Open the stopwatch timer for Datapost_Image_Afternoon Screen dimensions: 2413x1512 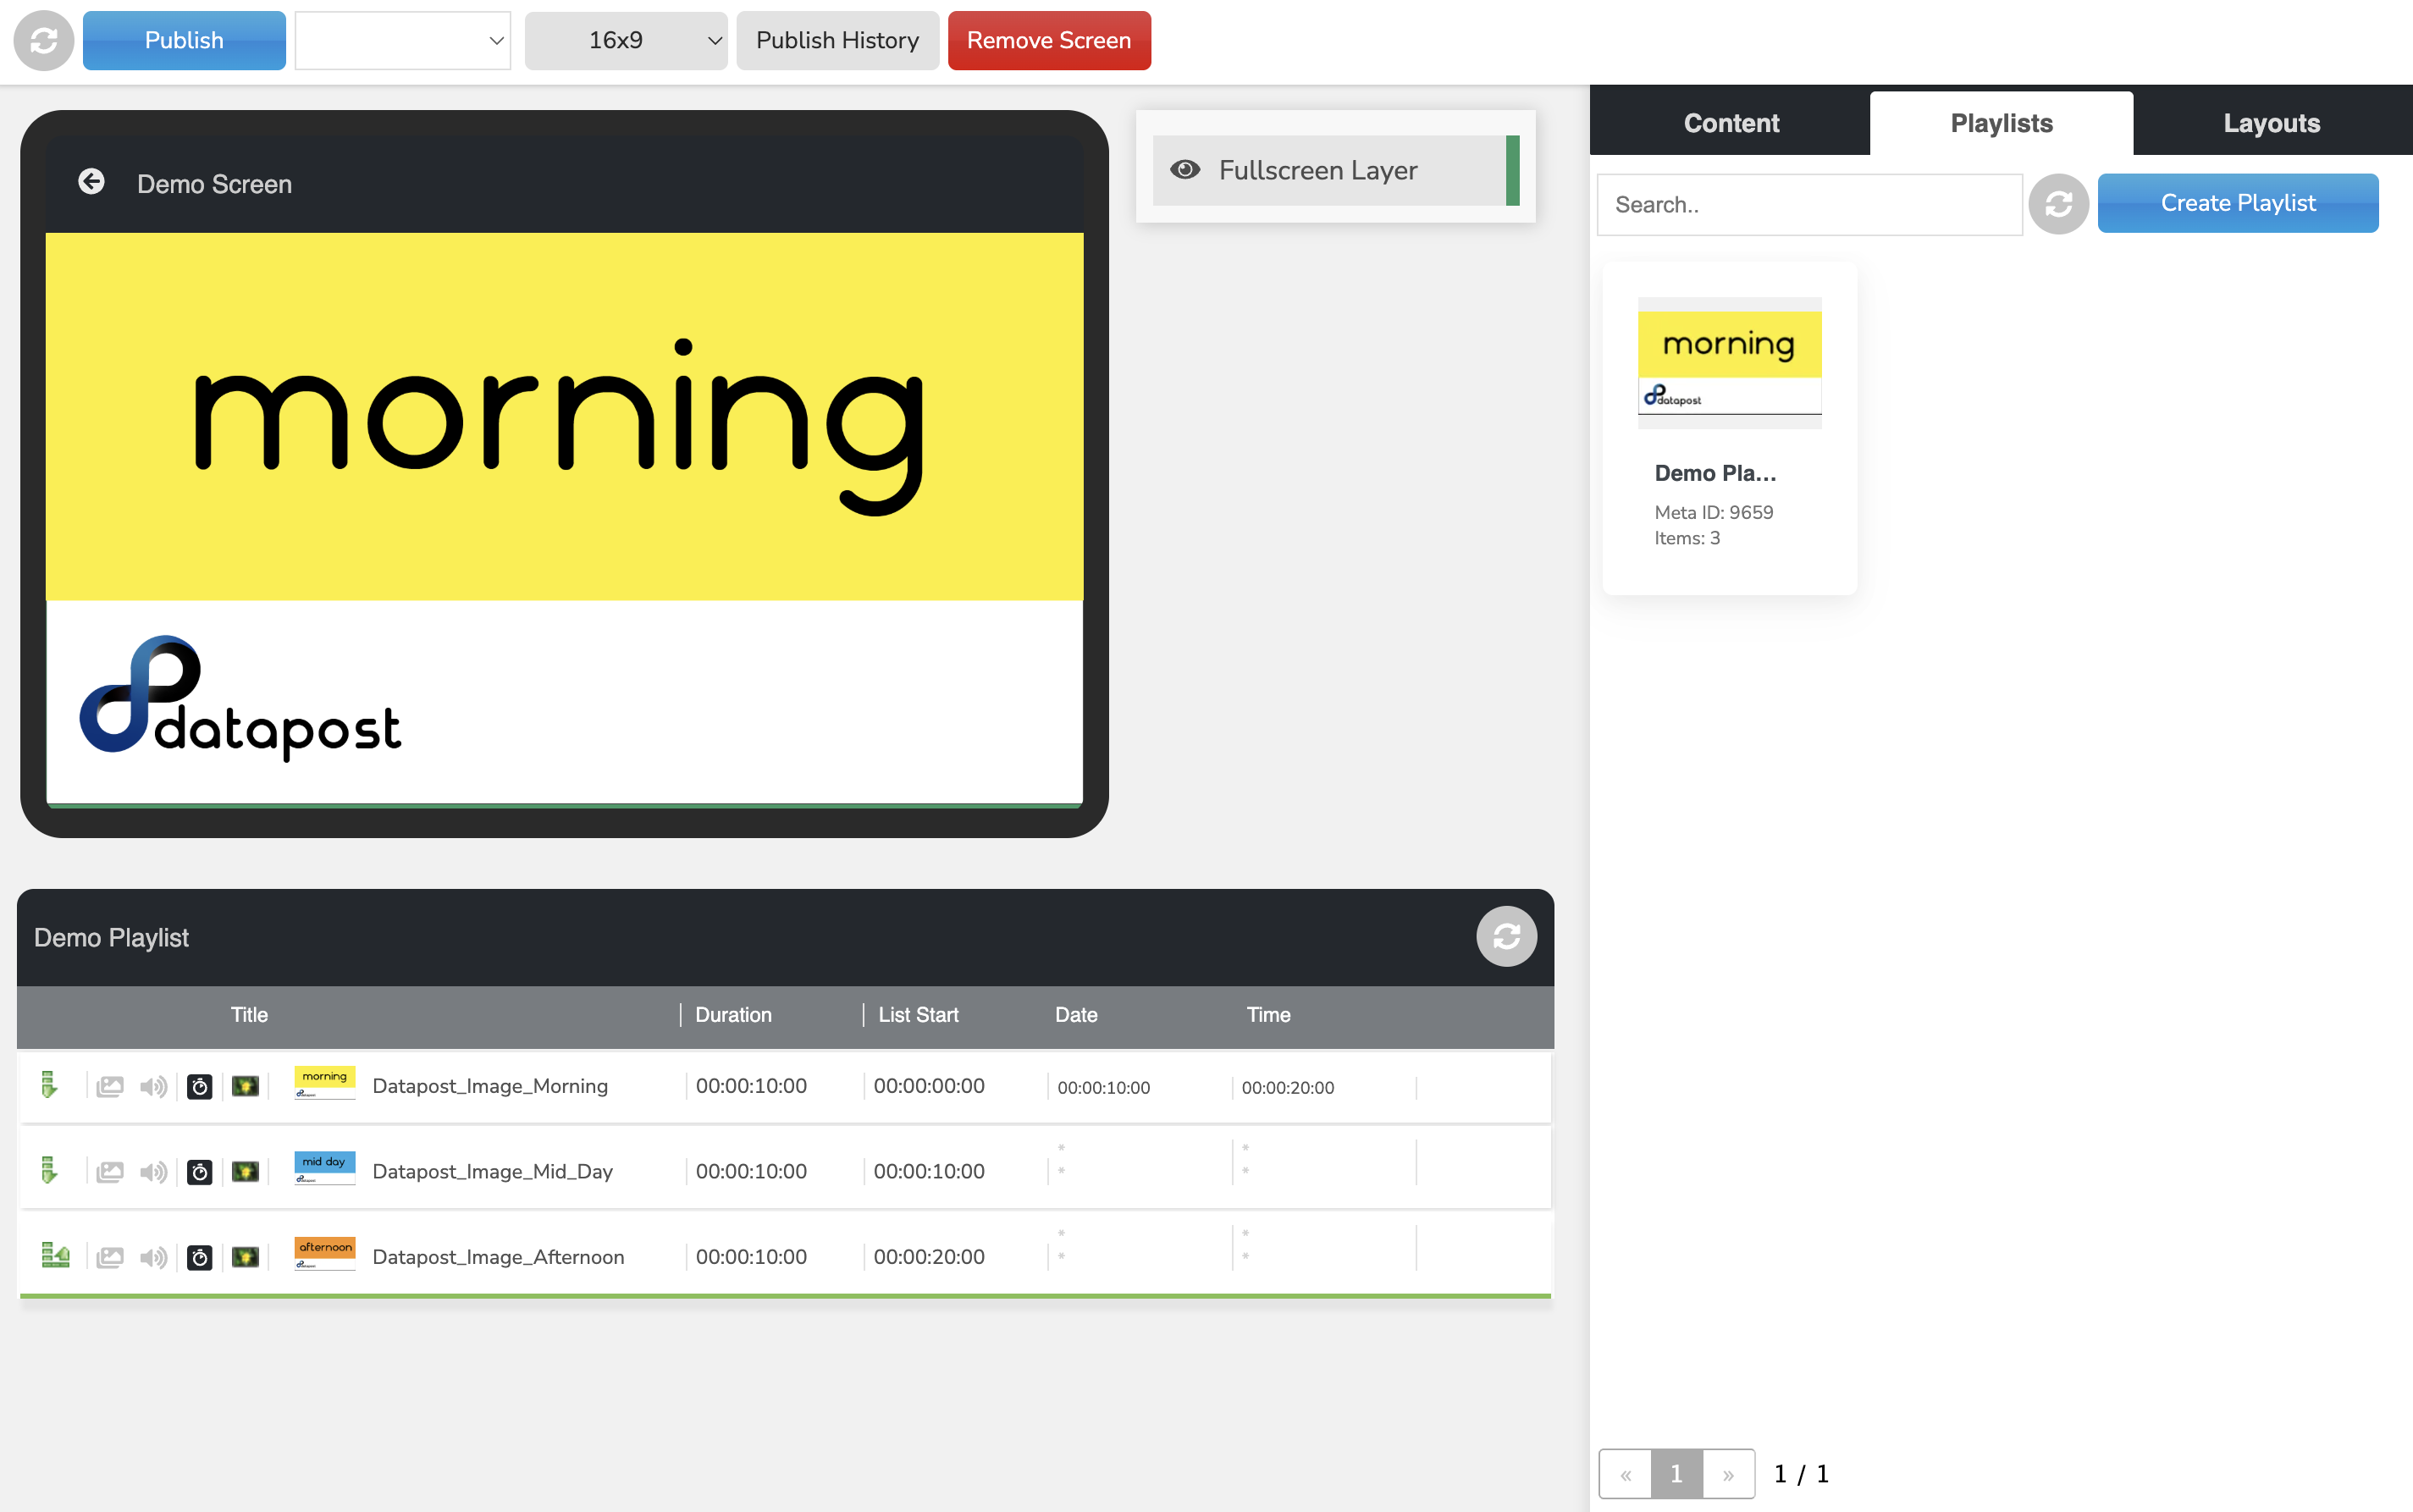pyautogui.click(x=200, y=1257)
